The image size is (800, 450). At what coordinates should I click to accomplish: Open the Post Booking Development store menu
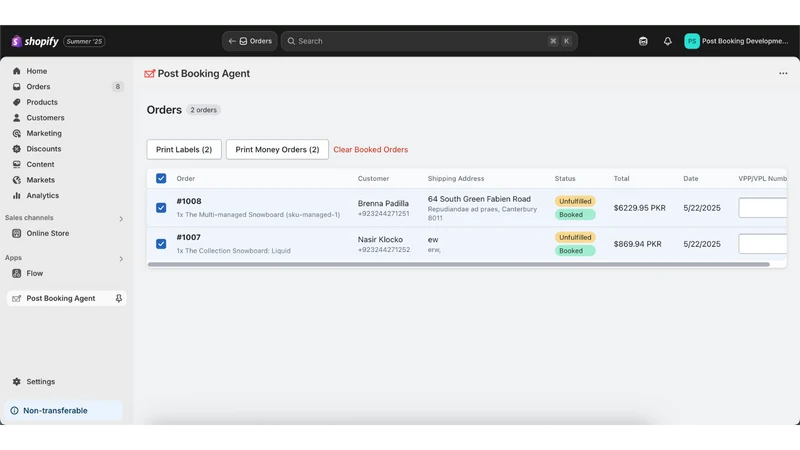[x=736, y=41]
